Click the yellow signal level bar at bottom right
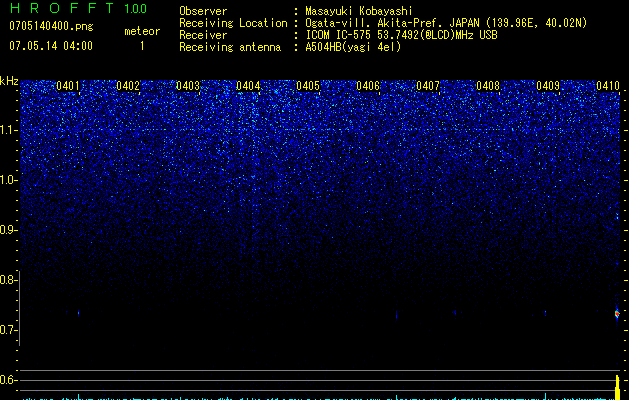This screenshot has width=629, height=400. coord(617,387)
